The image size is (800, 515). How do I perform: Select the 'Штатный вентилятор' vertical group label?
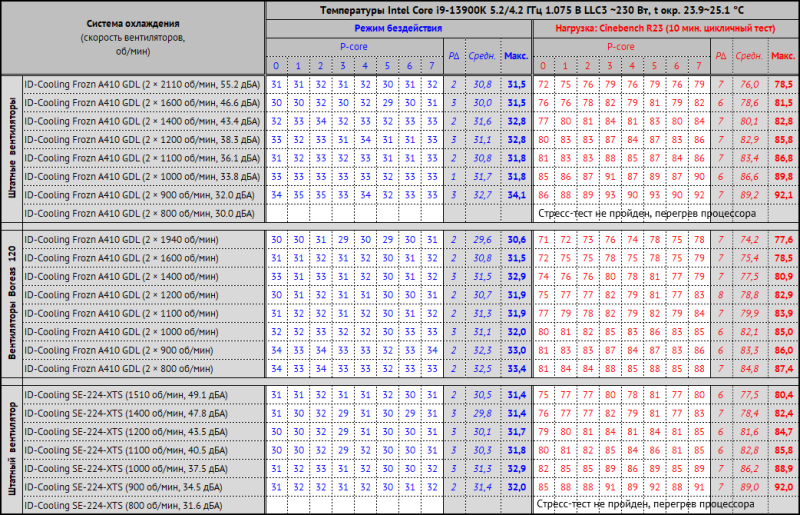click(12, 449)
